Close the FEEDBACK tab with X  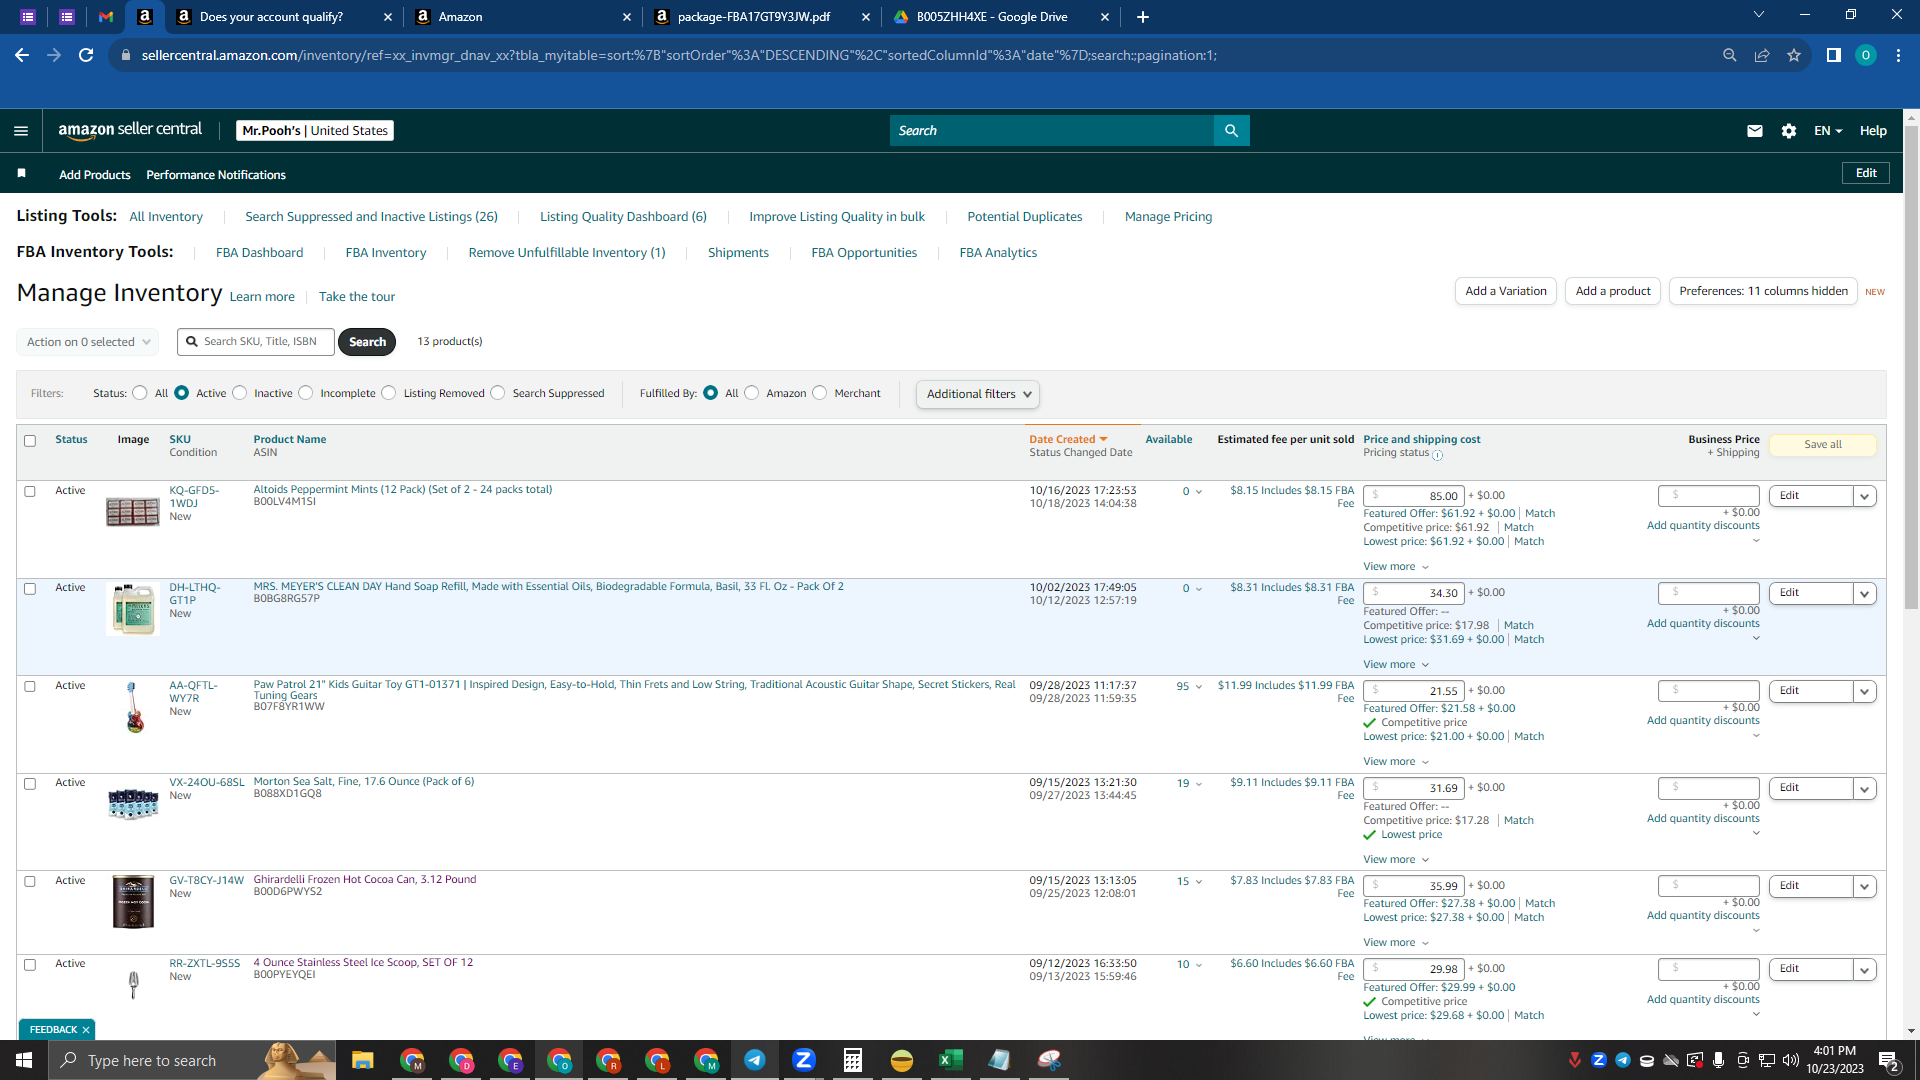[86, 1030]
